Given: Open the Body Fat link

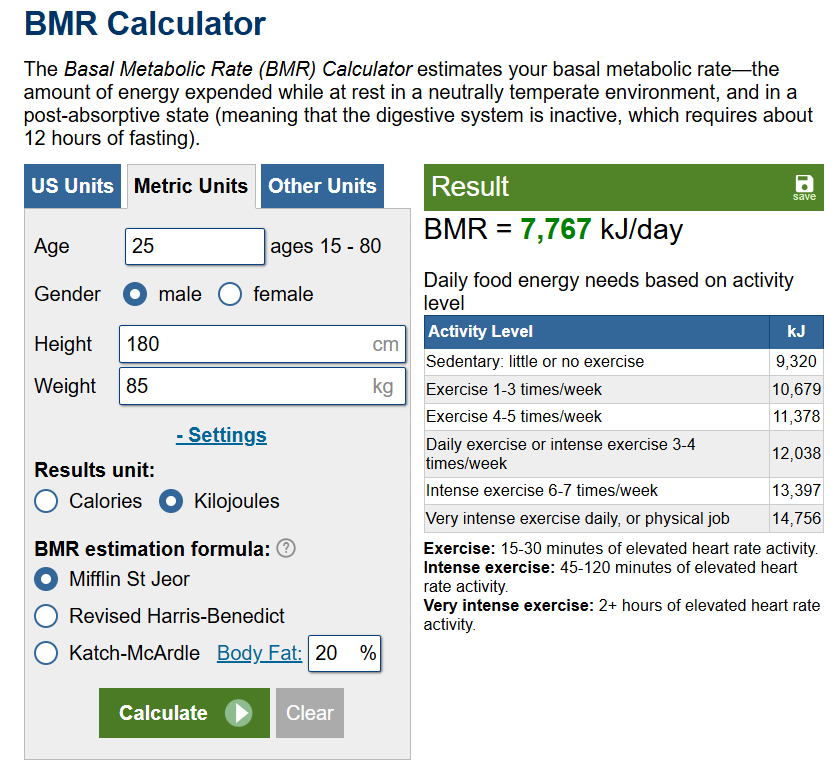Looking at the screenshot, I should tap(259, 653).
